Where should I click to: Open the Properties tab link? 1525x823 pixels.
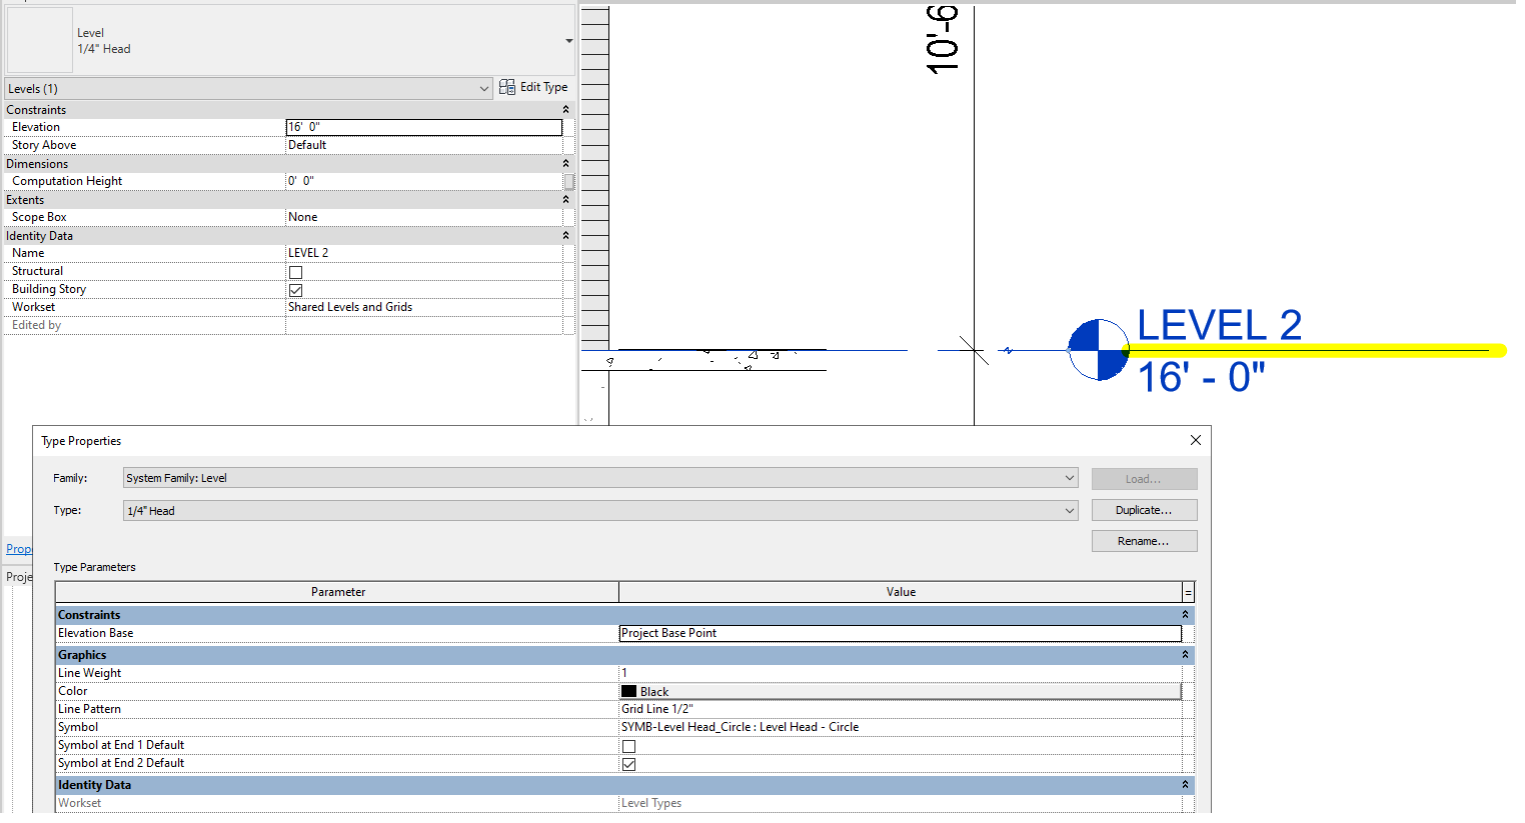pyautogui.click(x=19, y=549)
